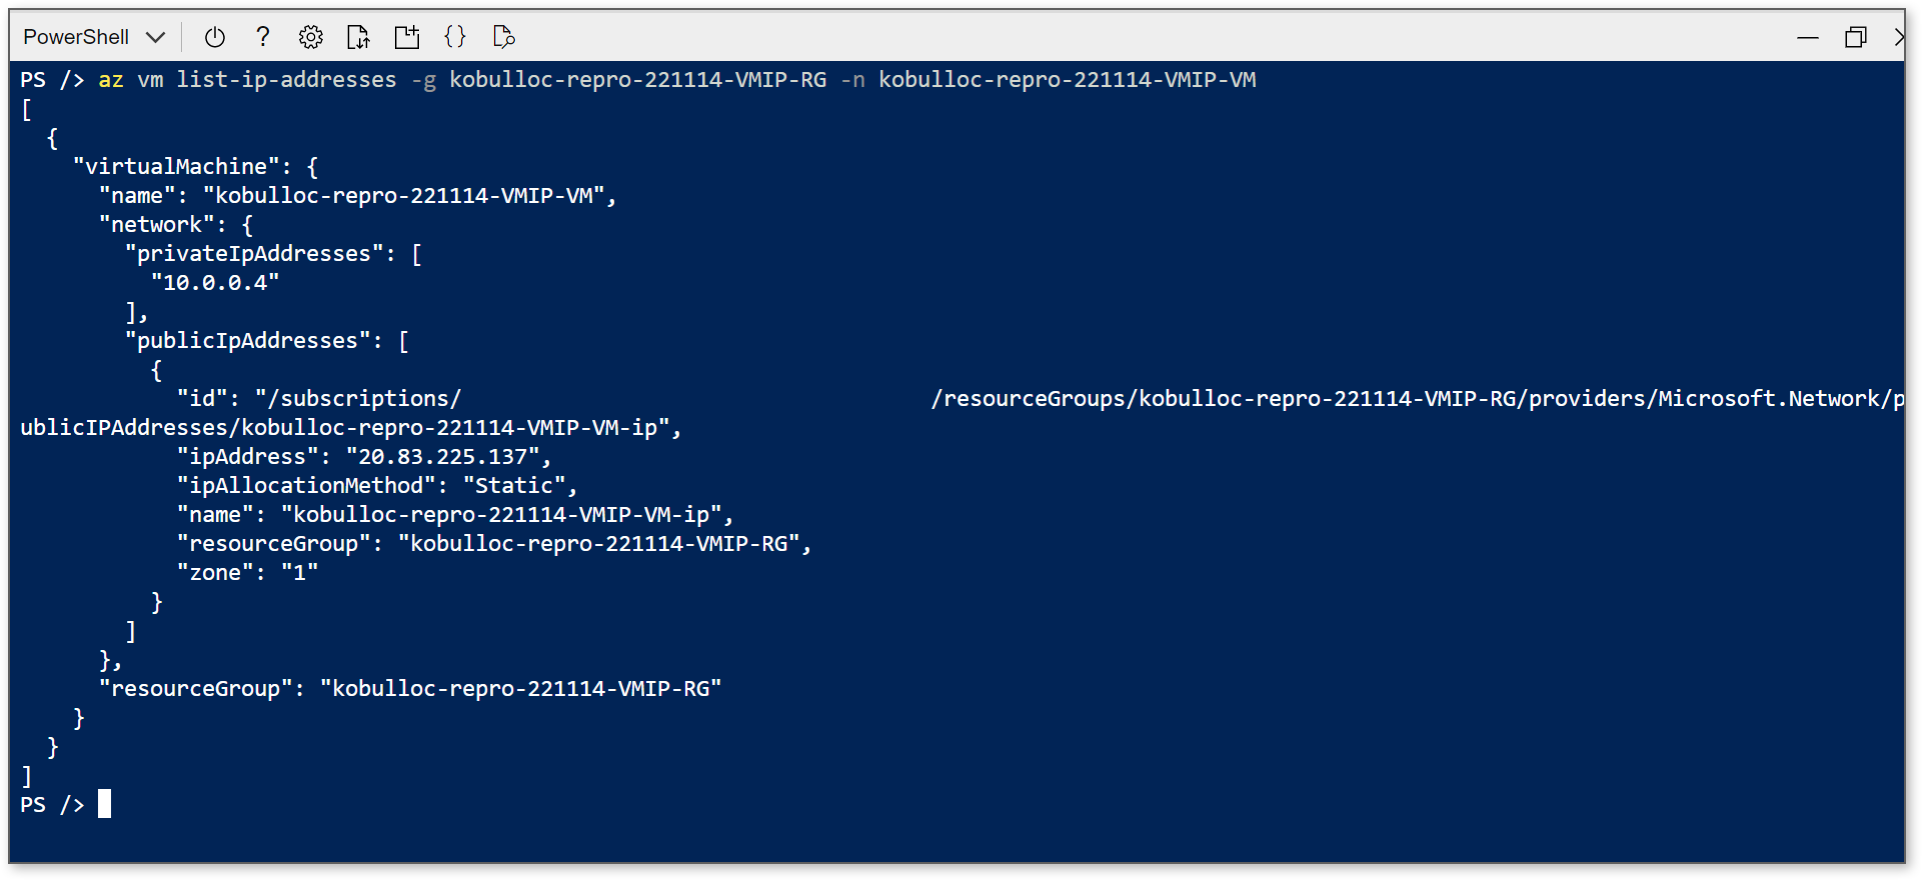
Task: Click the power button to restart shell
Action: [215, 36]
